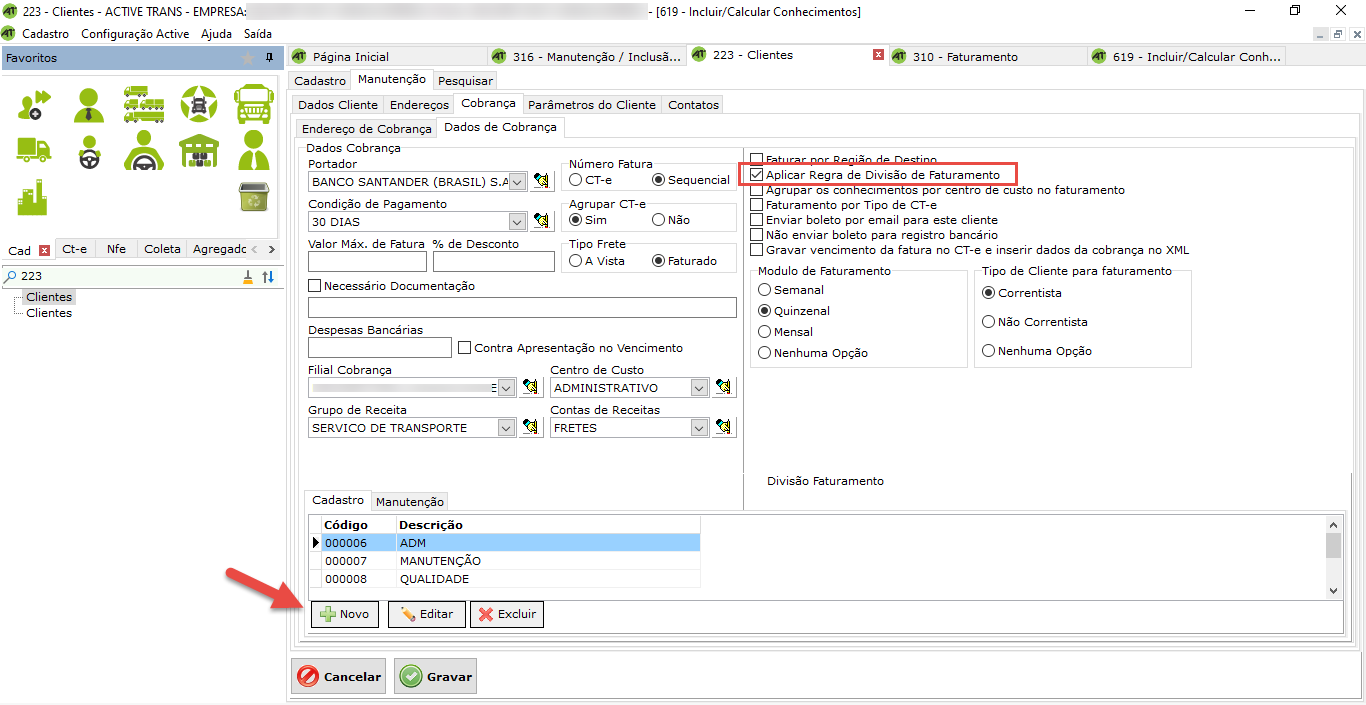
Task: Click the lookup icon beside Portador
Action: pyautogui.click(x=541, y=181)
